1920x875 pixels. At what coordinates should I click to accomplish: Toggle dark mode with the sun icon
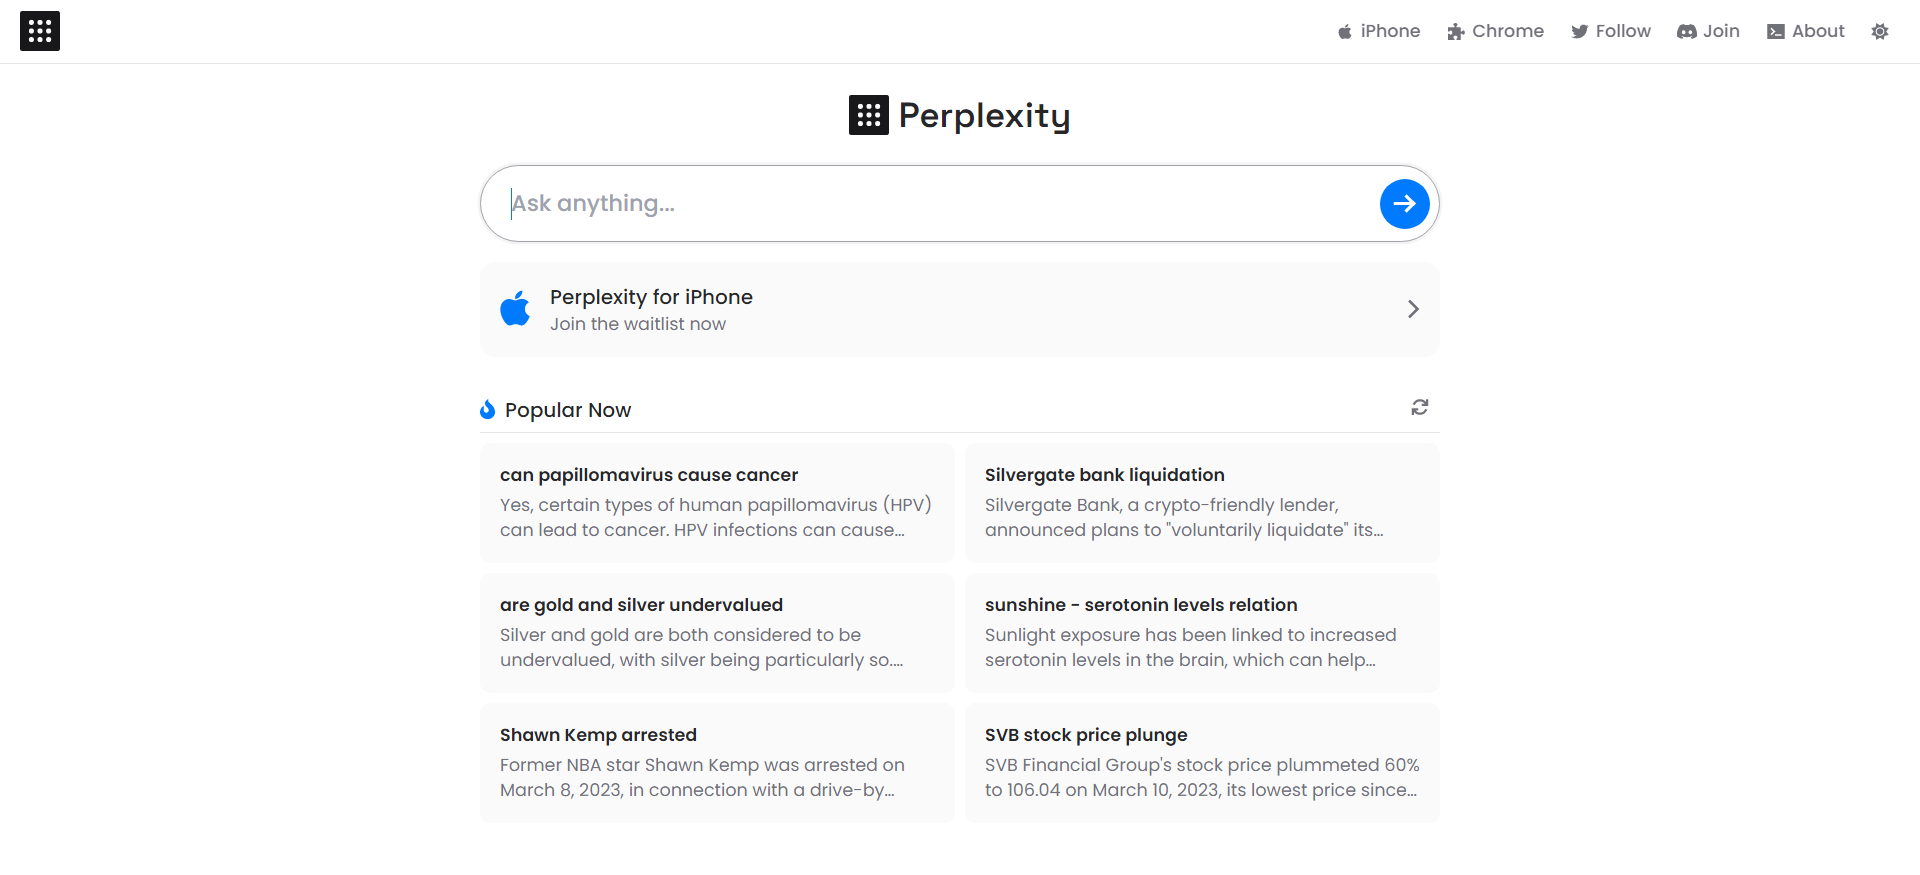click(x=1880, y=31)
